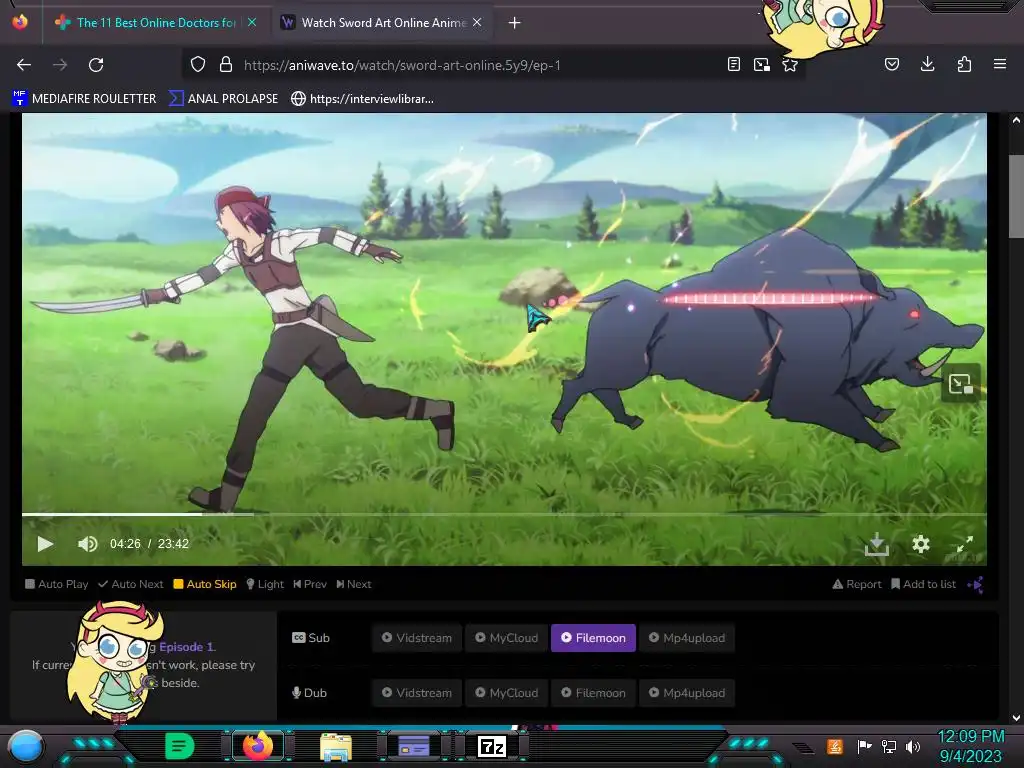Image resolution: width=1024 pixels, height=768 pixels.
Task: Save page to Pocket
Action: click(x=892, y=64)
